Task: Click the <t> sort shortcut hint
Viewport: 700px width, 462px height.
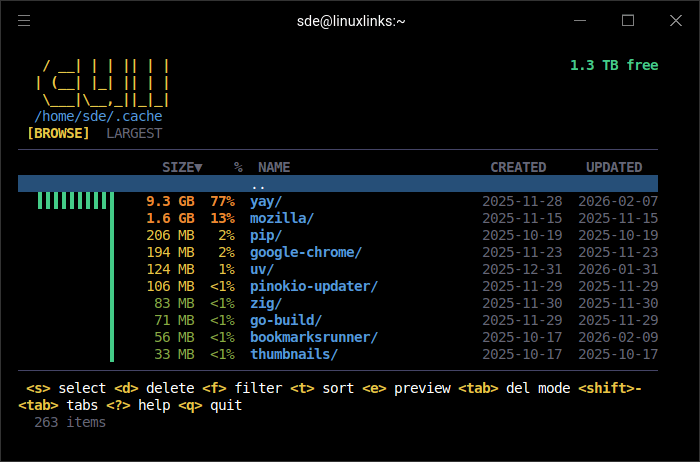Action: pyautogui.click(x=322, y=388)
